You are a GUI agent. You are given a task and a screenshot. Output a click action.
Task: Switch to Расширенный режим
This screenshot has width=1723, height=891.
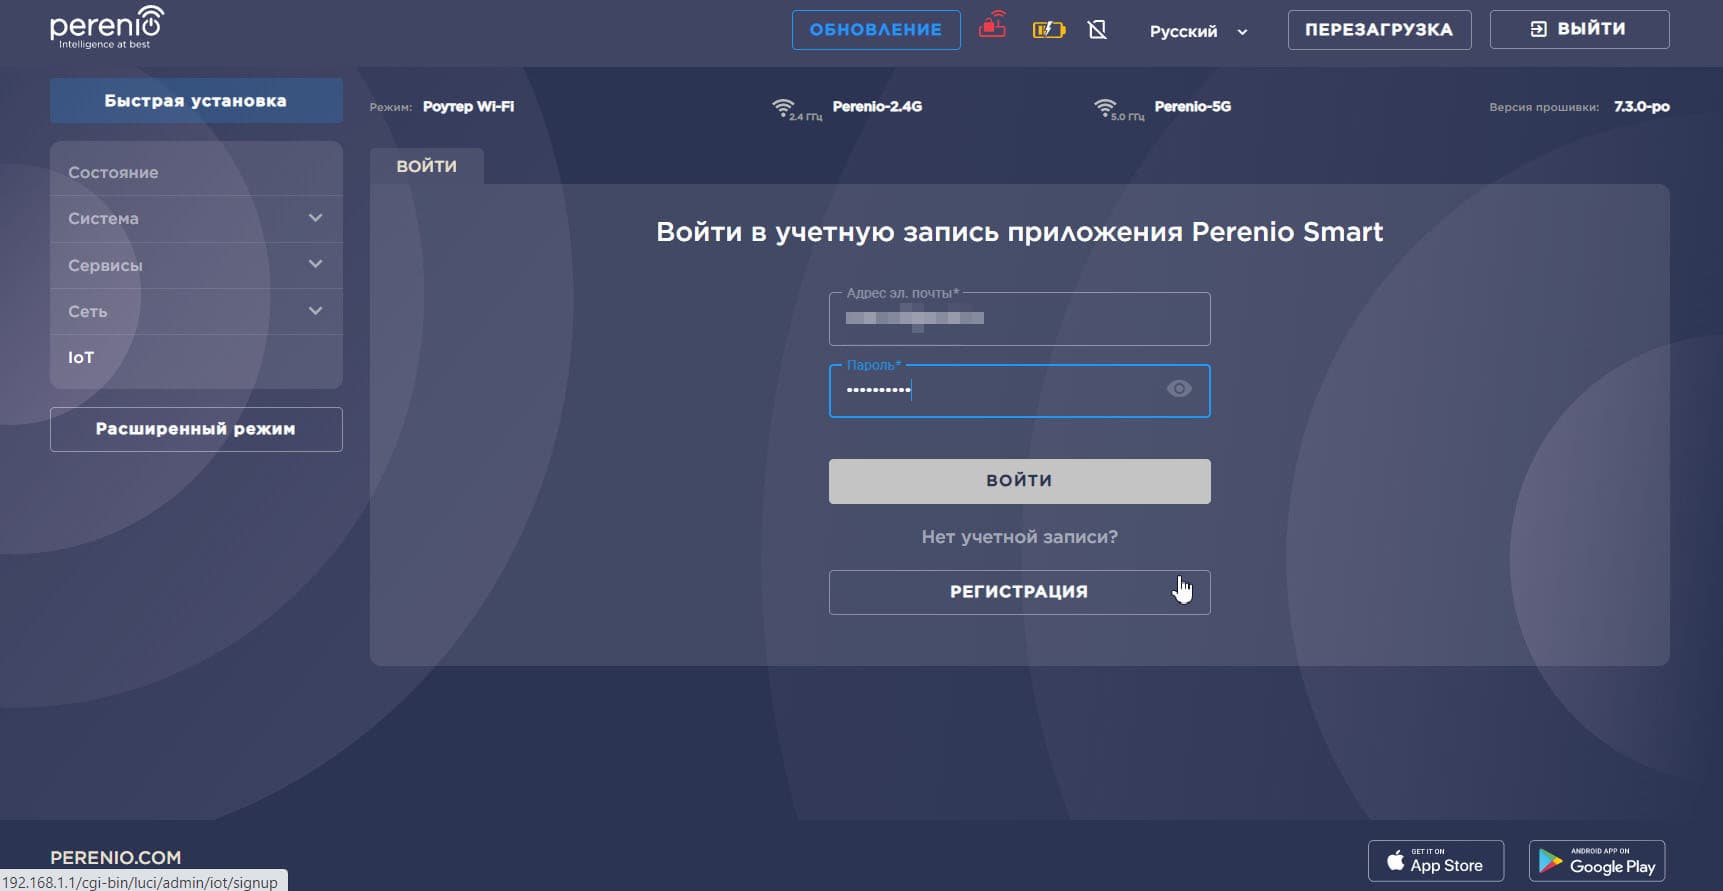point(196,429)
